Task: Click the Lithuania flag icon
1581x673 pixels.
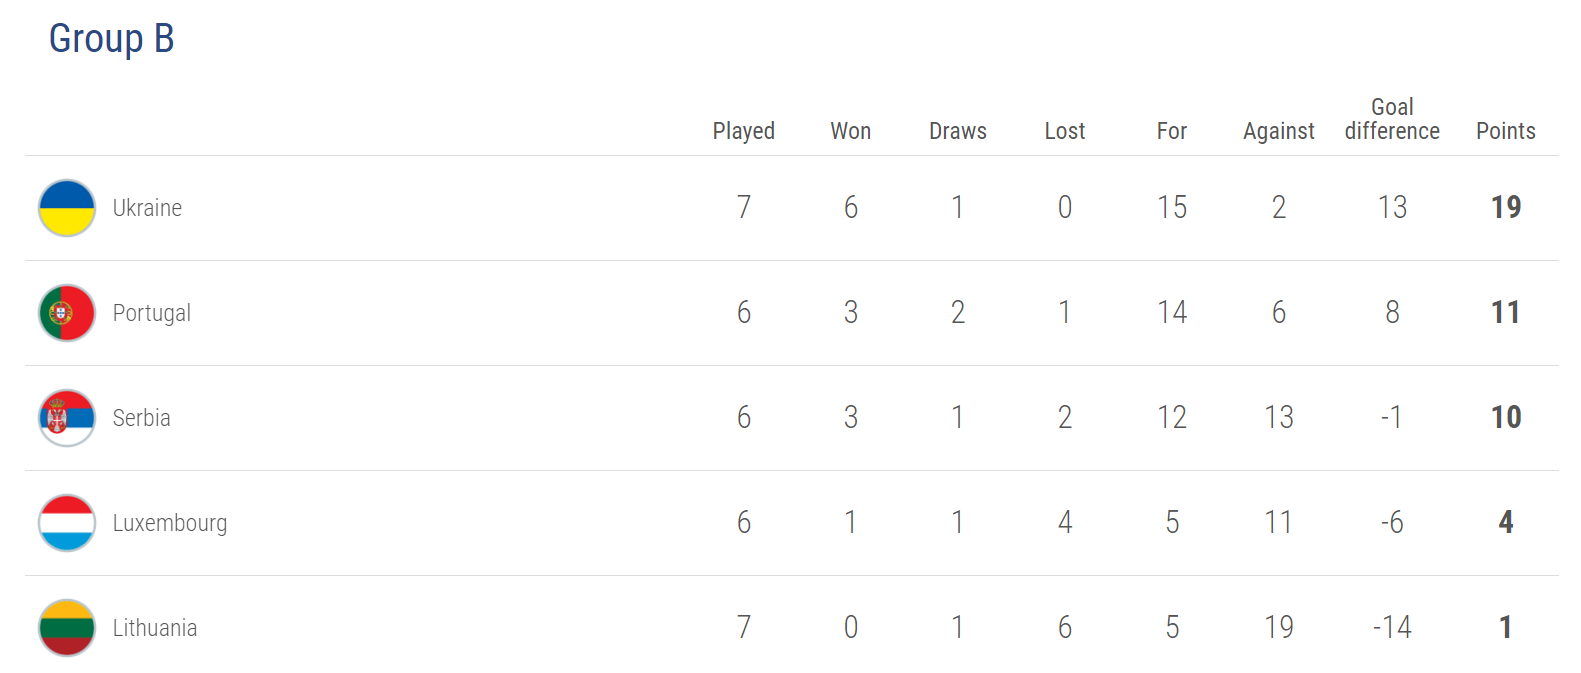Action: pos(67,628)
